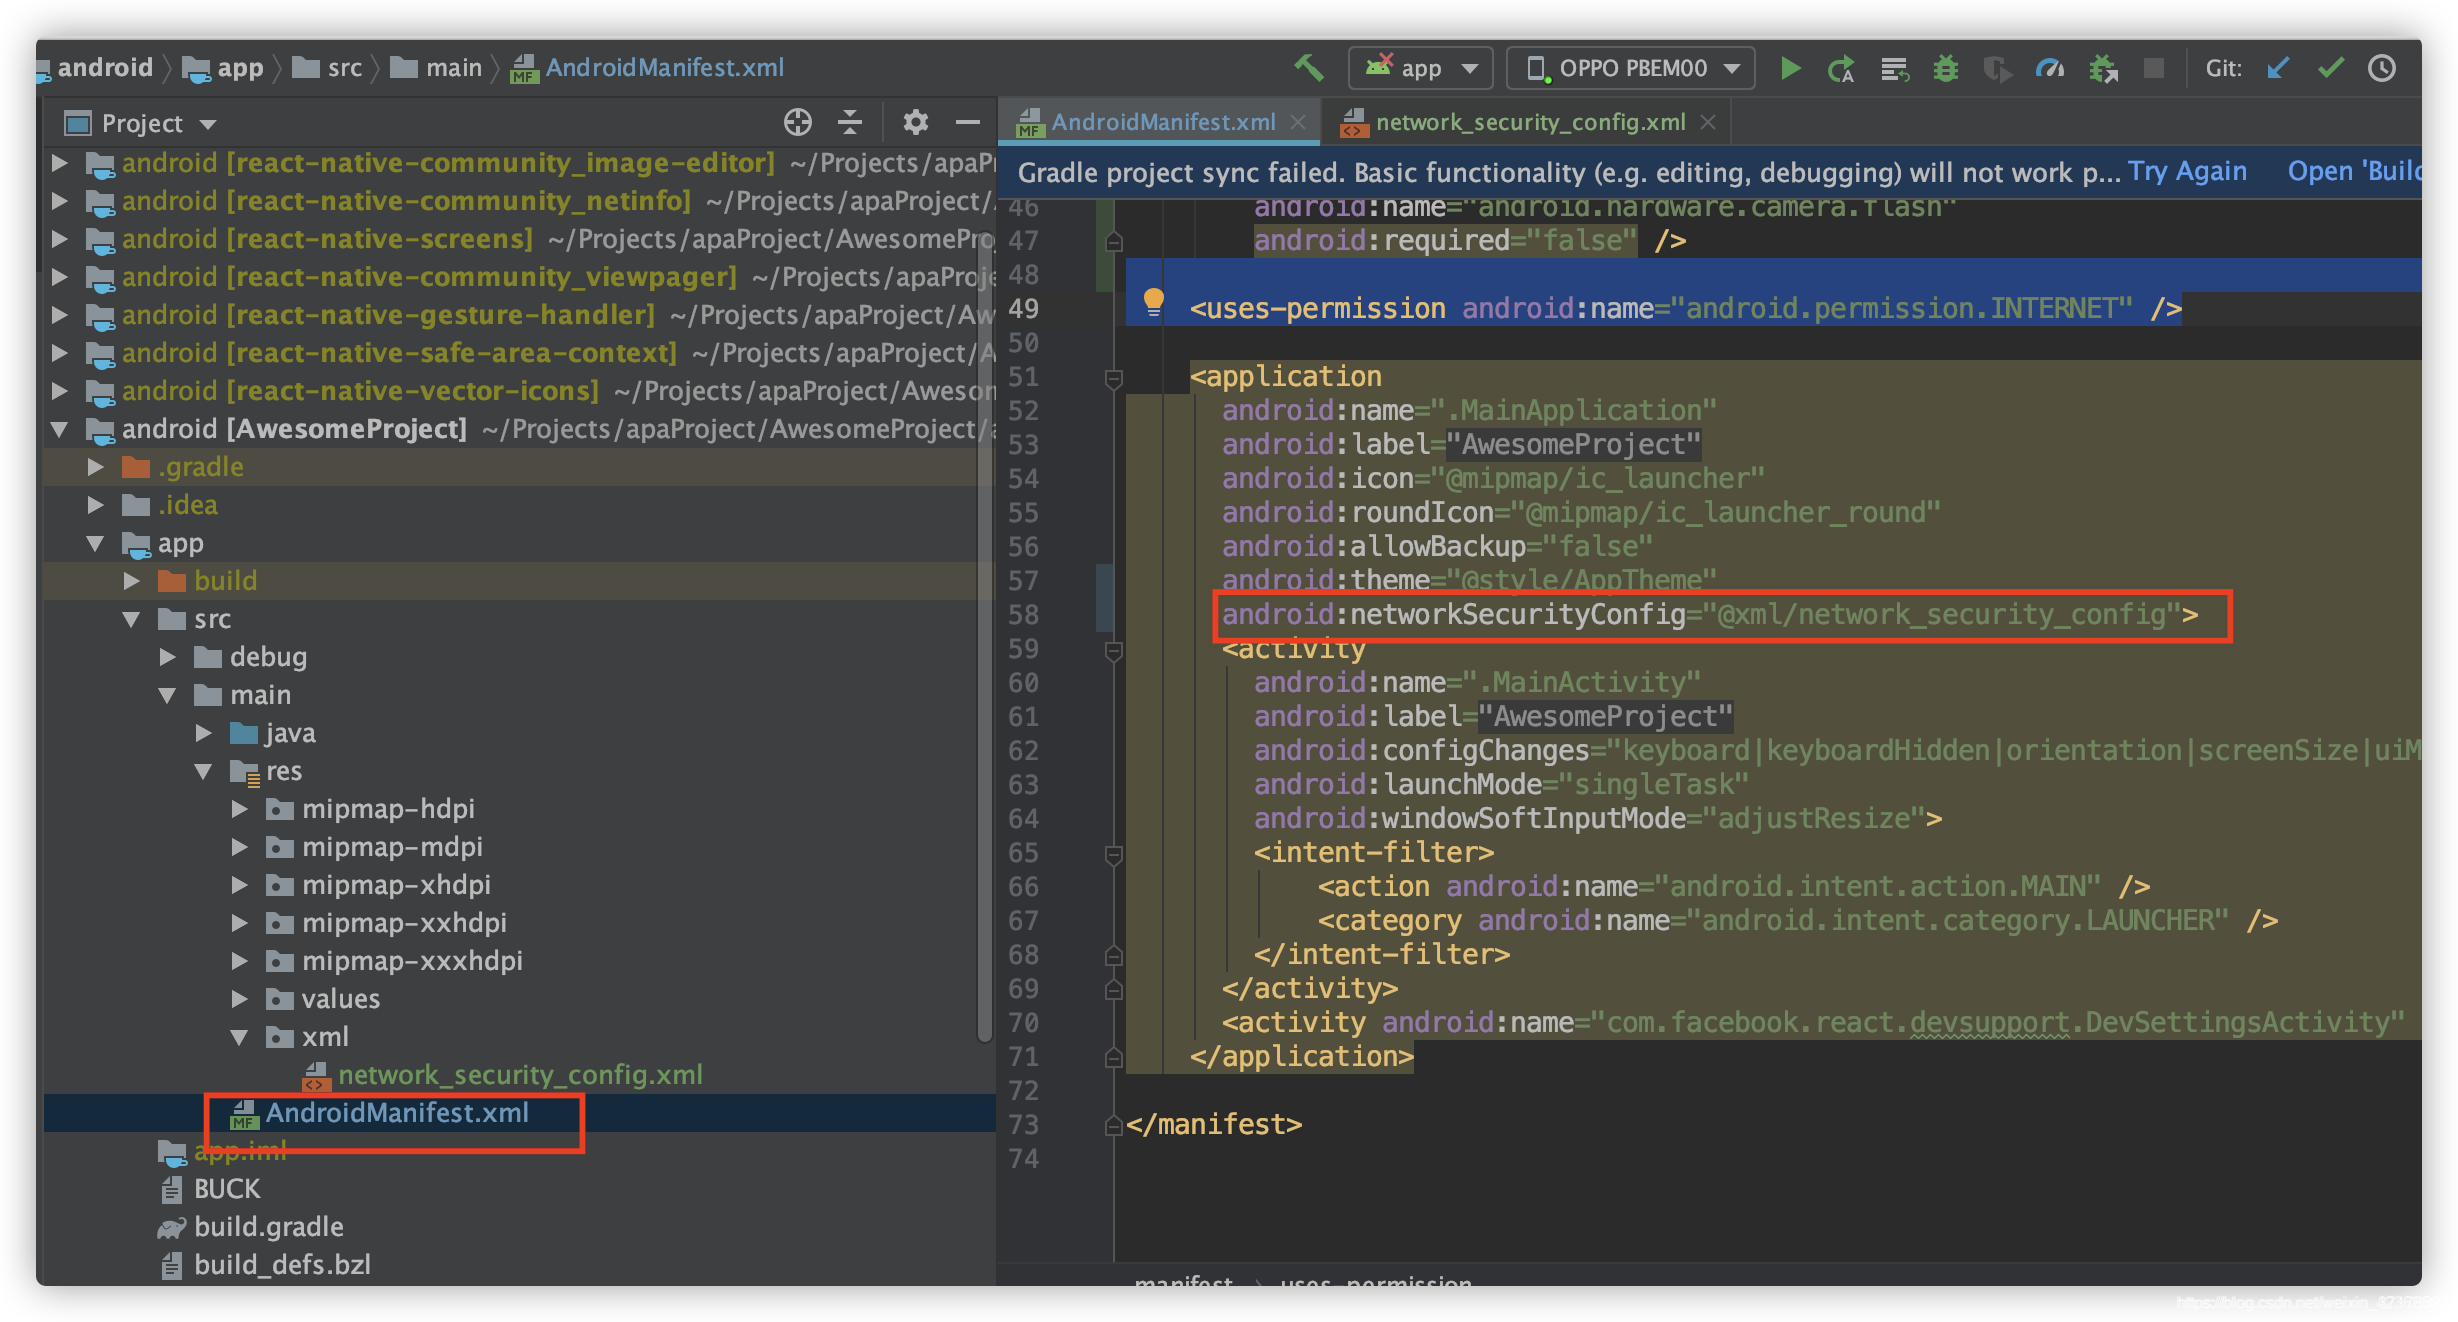This screenshot has width=2458, height=1322.
Task: Start debugging with the green bug icon
Action: [1946, 69]
